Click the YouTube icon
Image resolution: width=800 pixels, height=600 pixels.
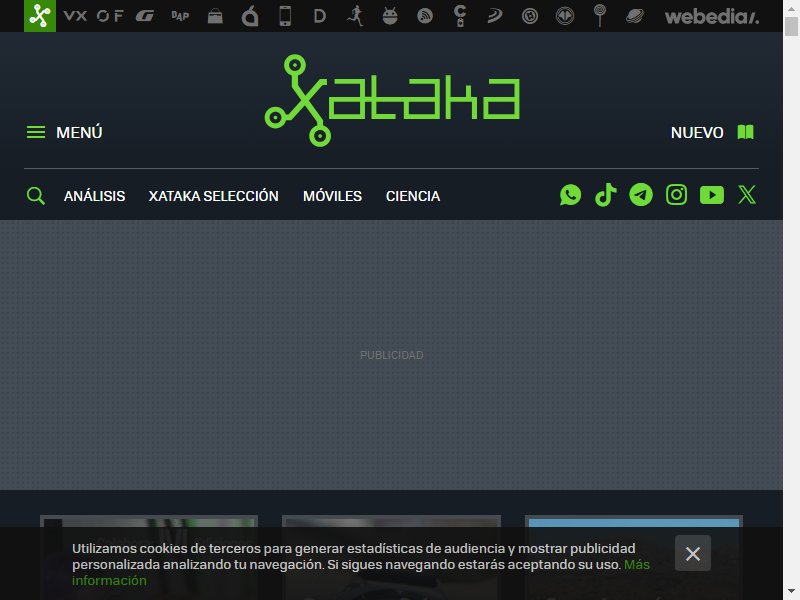(712, 195)
